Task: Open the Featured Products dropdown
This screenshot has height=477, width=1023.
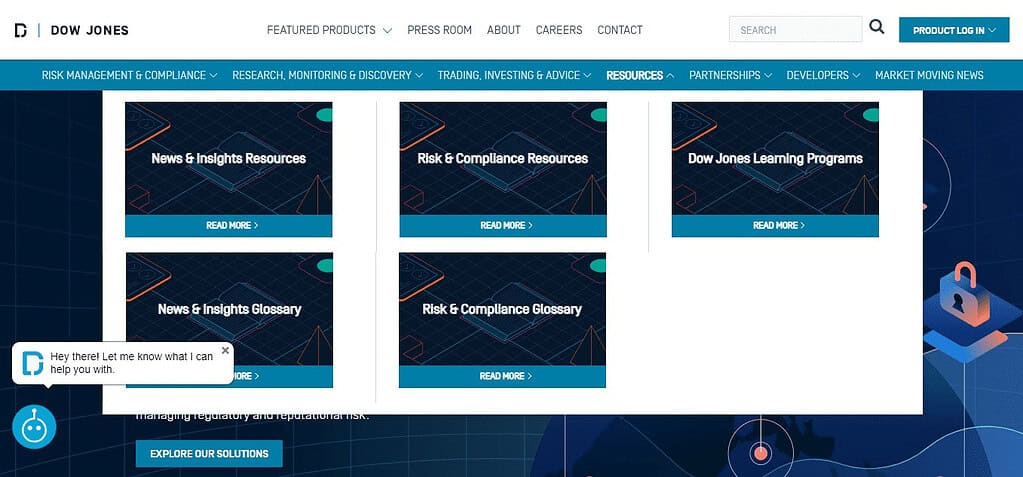Action: (x=329, y=30)
